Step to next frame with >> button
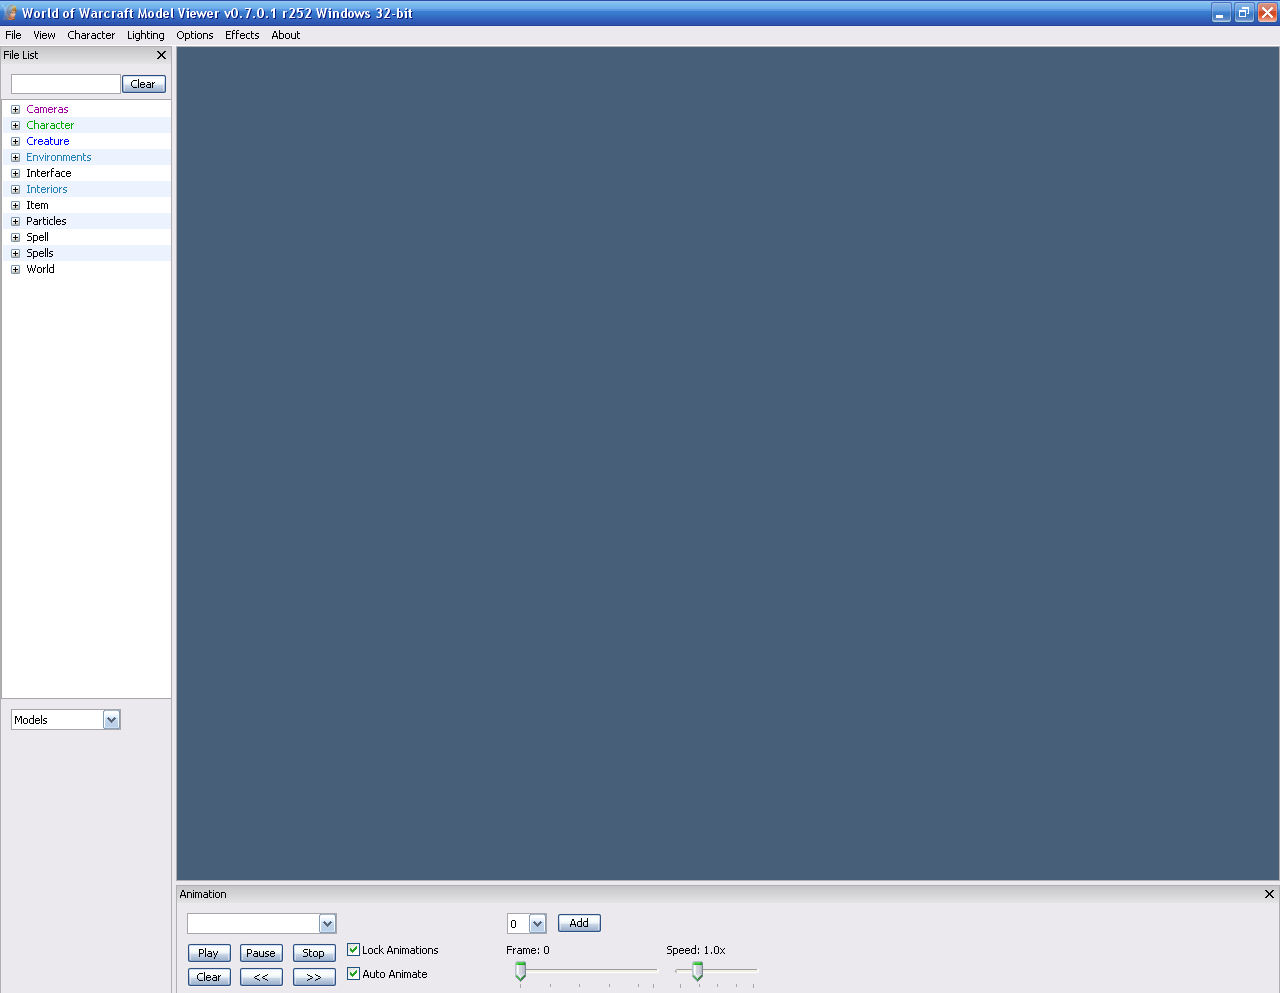Viewport: 1280px width, 993px height. click(x=314, y=977)
